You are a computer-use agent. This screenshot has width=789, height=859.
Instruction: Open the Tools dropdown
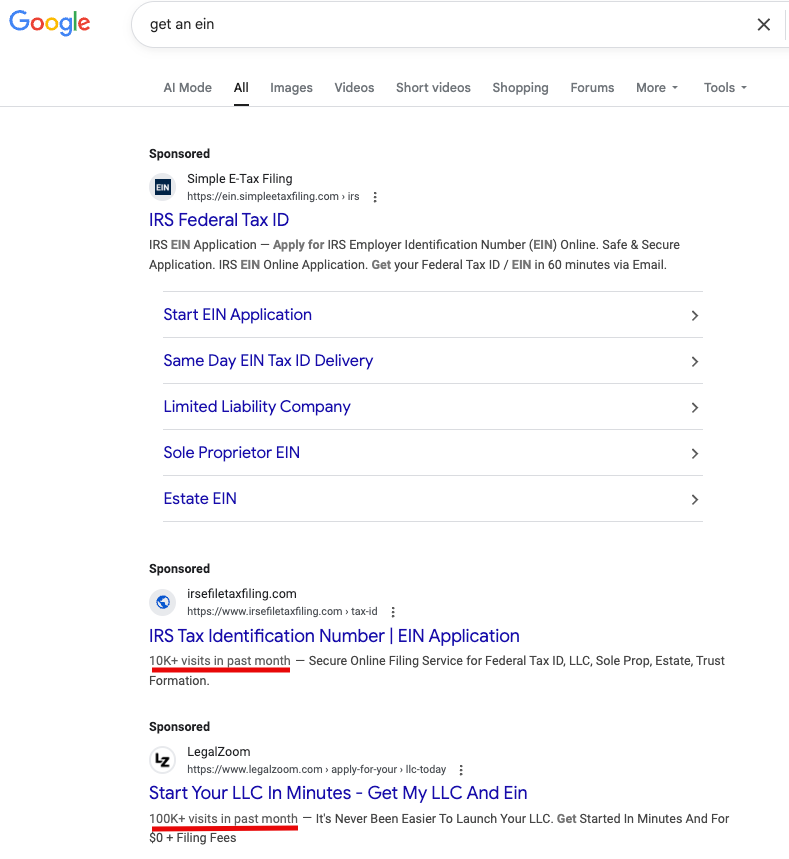point(725,88)
